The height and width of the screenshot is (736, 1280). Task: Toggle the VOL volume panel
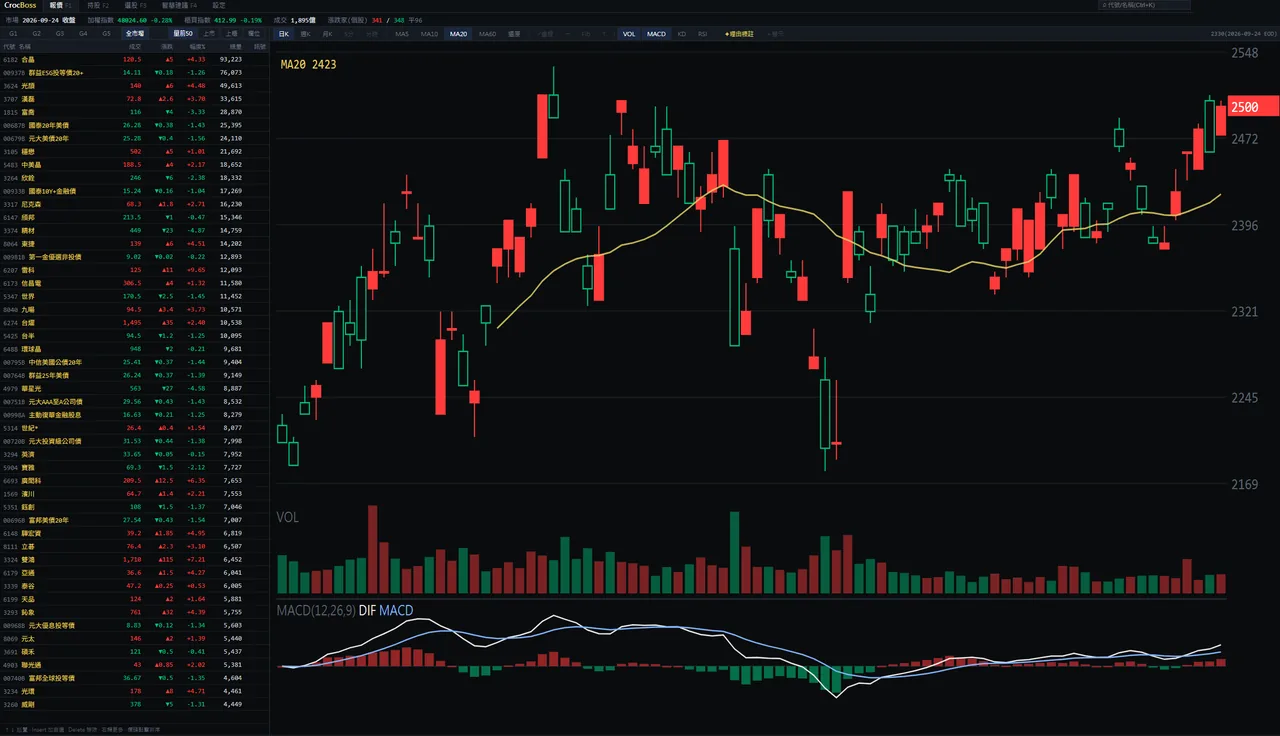(x=629, y=34)
